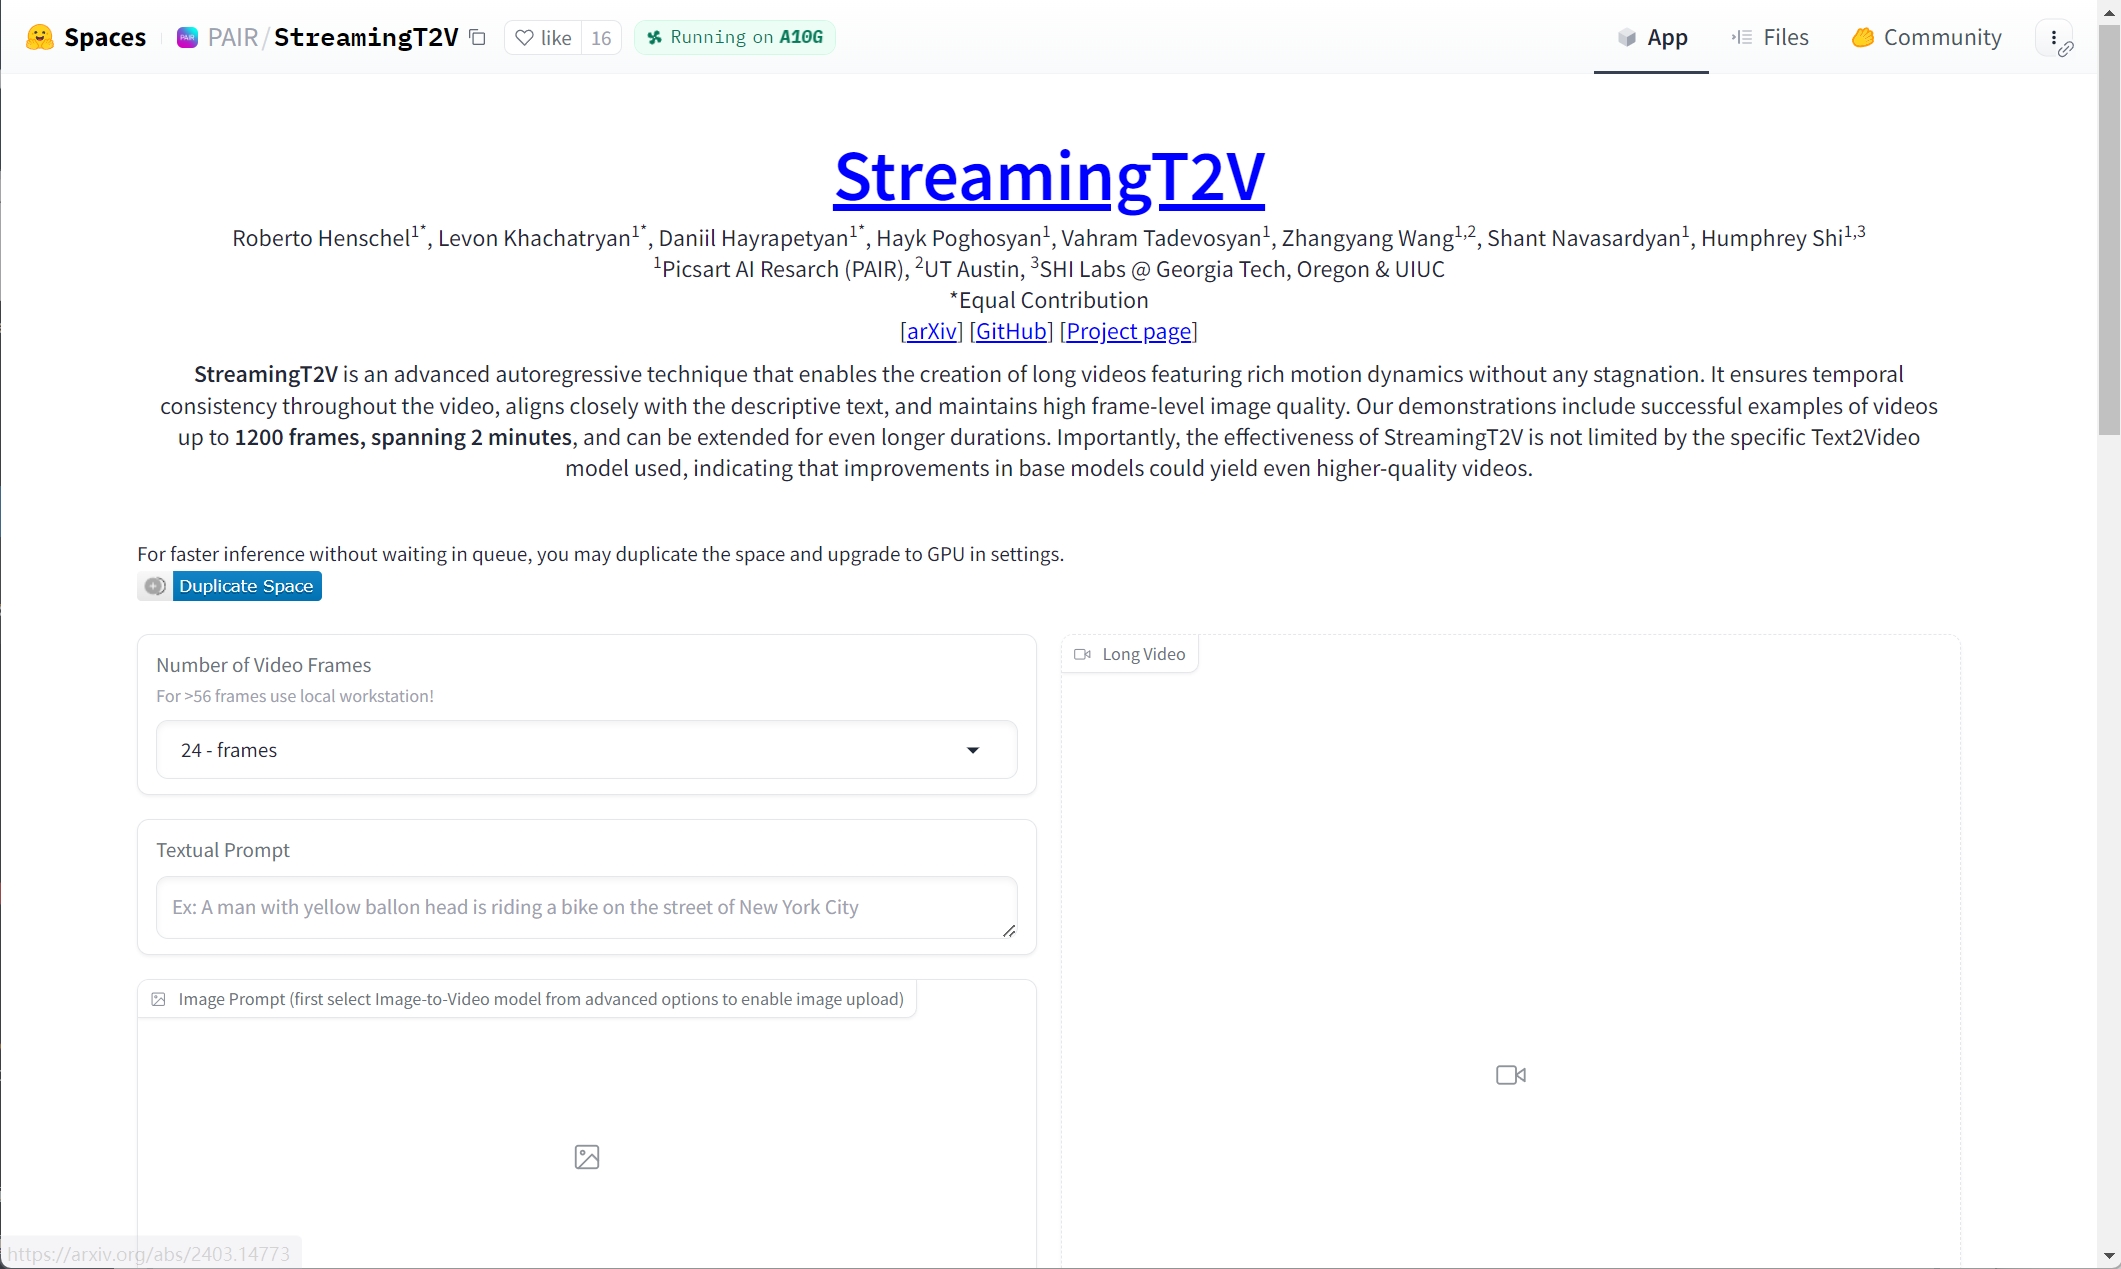
Task: Expand the Number of Video Frames dropdown
Action: click(587, 749)
